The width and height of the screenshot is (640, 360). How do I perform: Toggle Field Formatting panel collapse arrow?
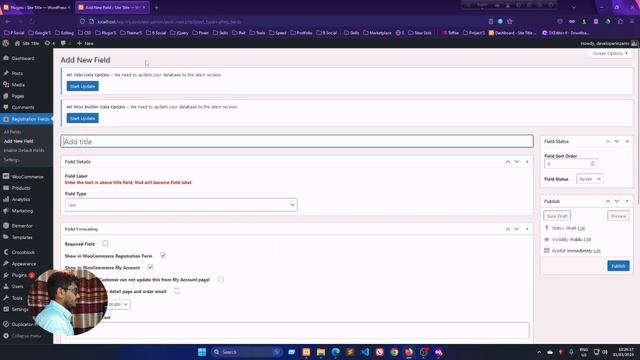[527, 229]
